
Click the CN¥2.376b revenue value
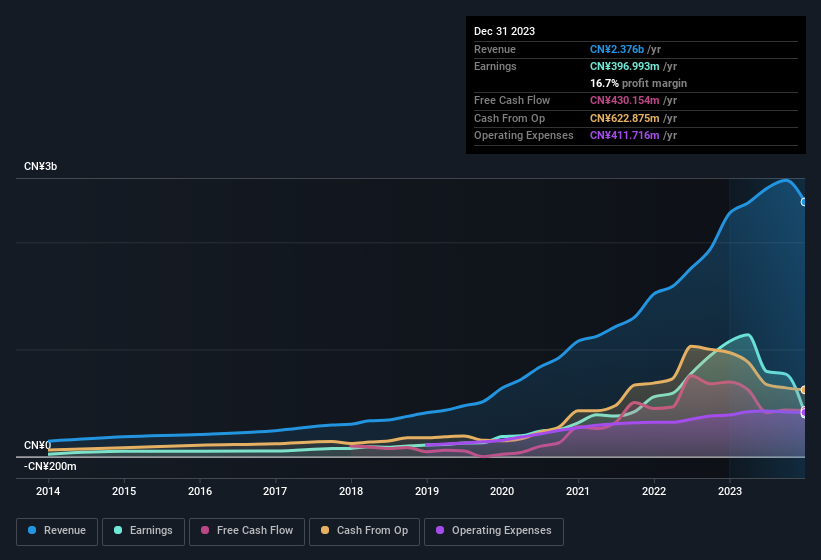click(617, 49)
